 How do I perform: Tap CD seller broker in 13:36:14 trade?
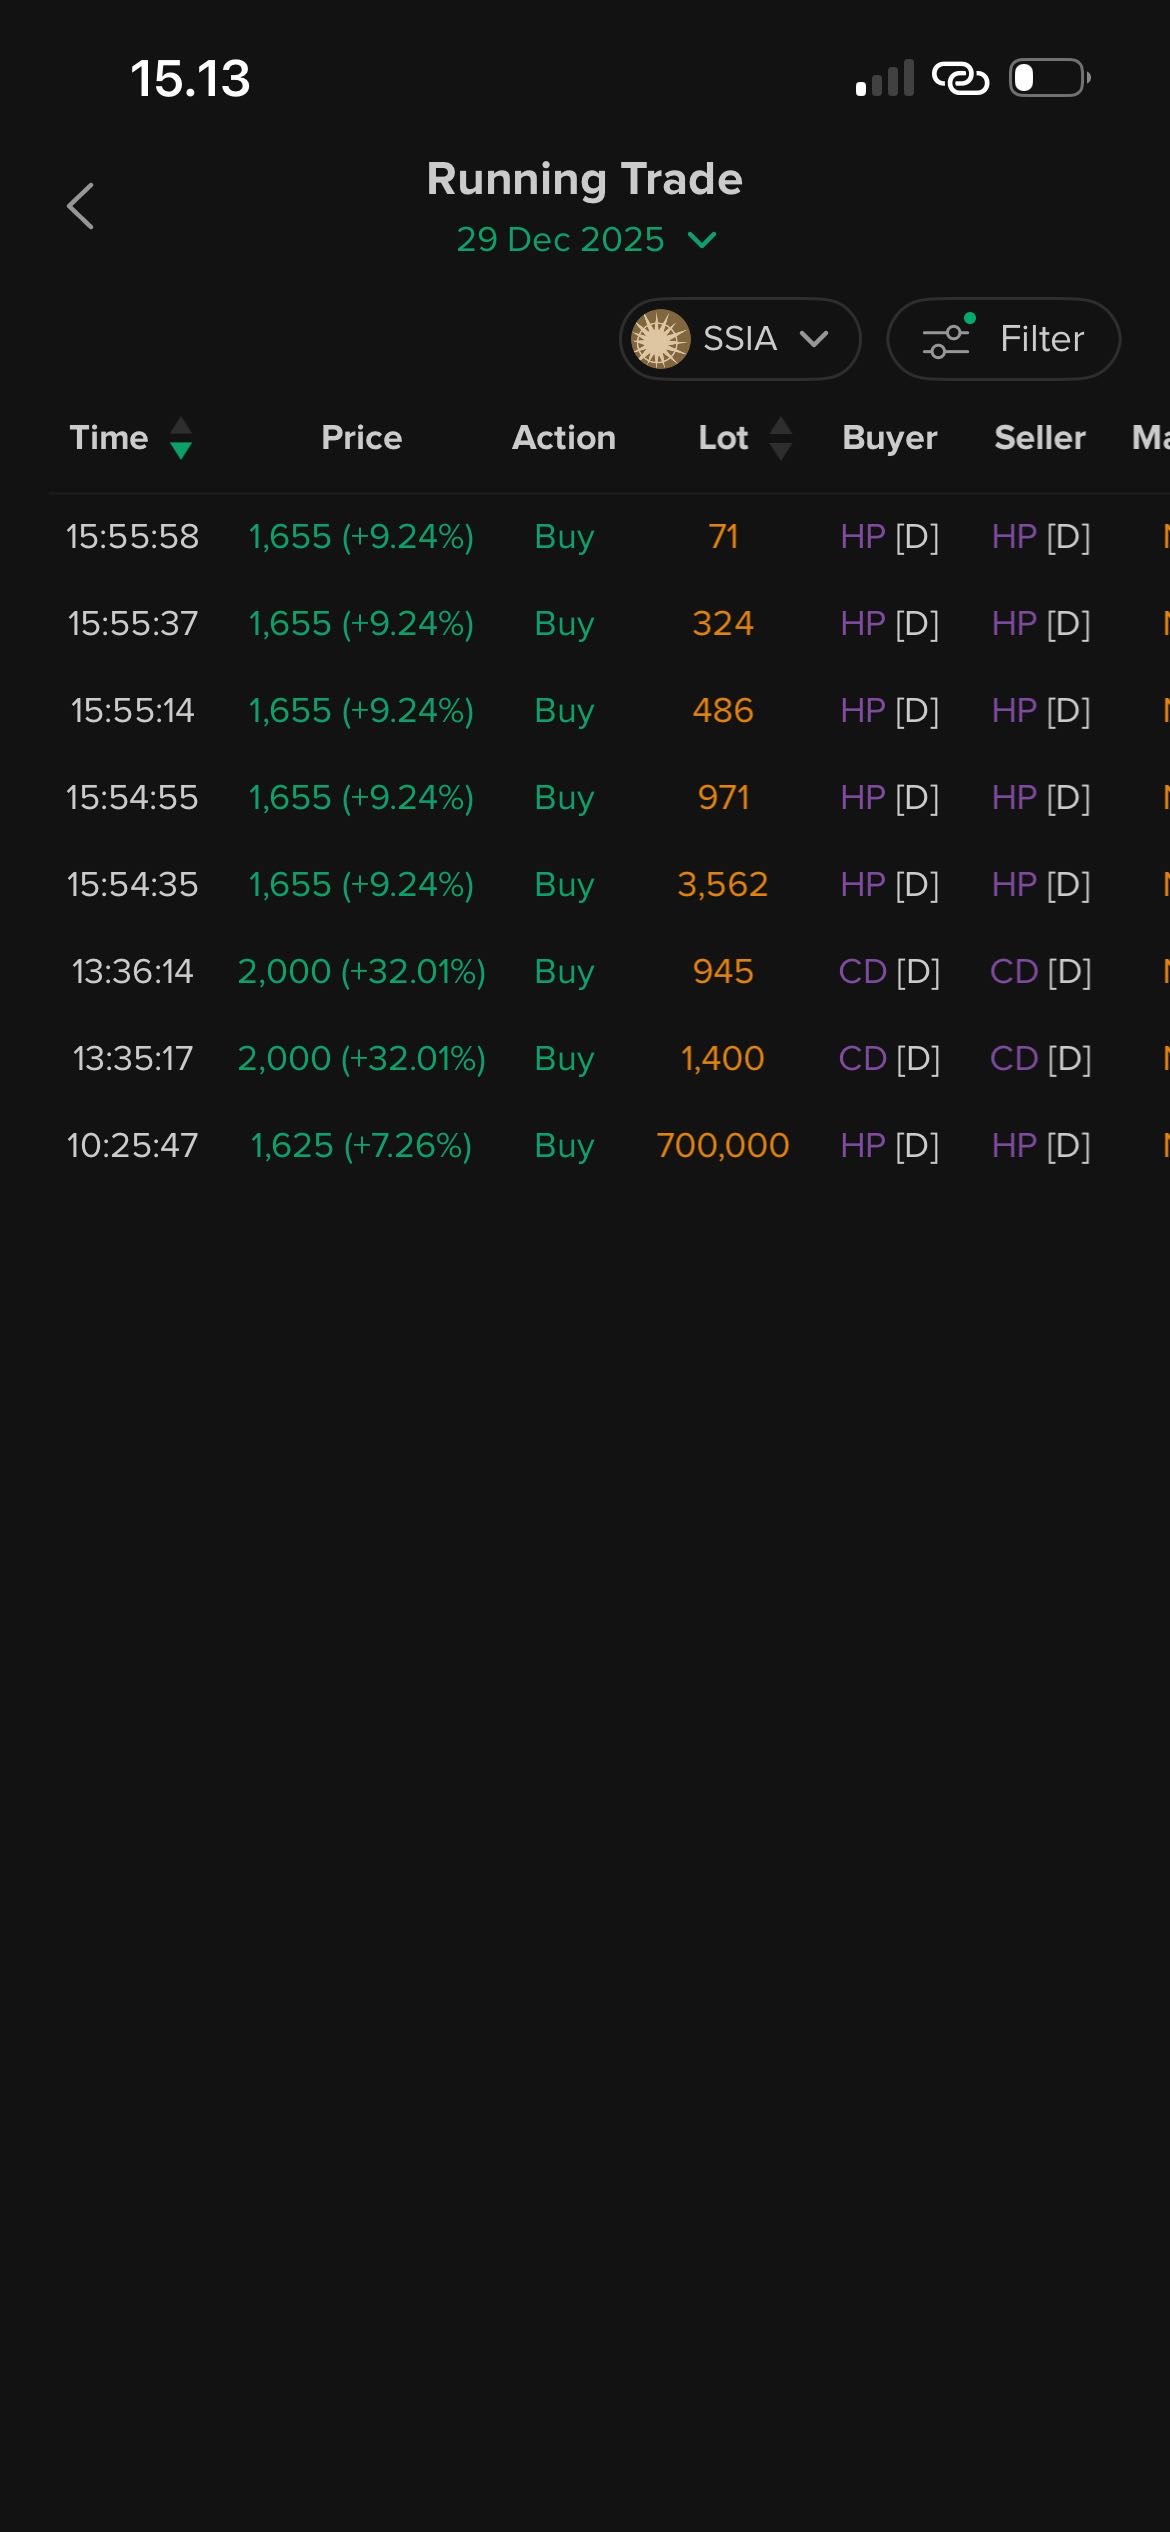(x=1014, y=972)
